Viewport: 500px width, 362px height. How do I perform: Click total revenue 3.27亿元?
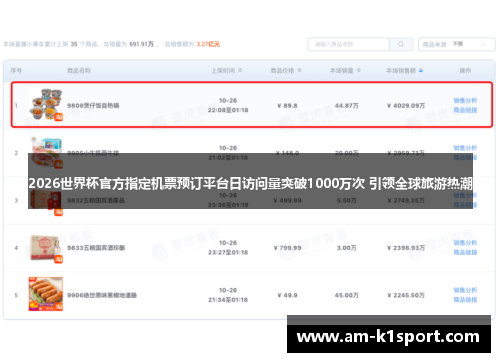pos(208,44)
